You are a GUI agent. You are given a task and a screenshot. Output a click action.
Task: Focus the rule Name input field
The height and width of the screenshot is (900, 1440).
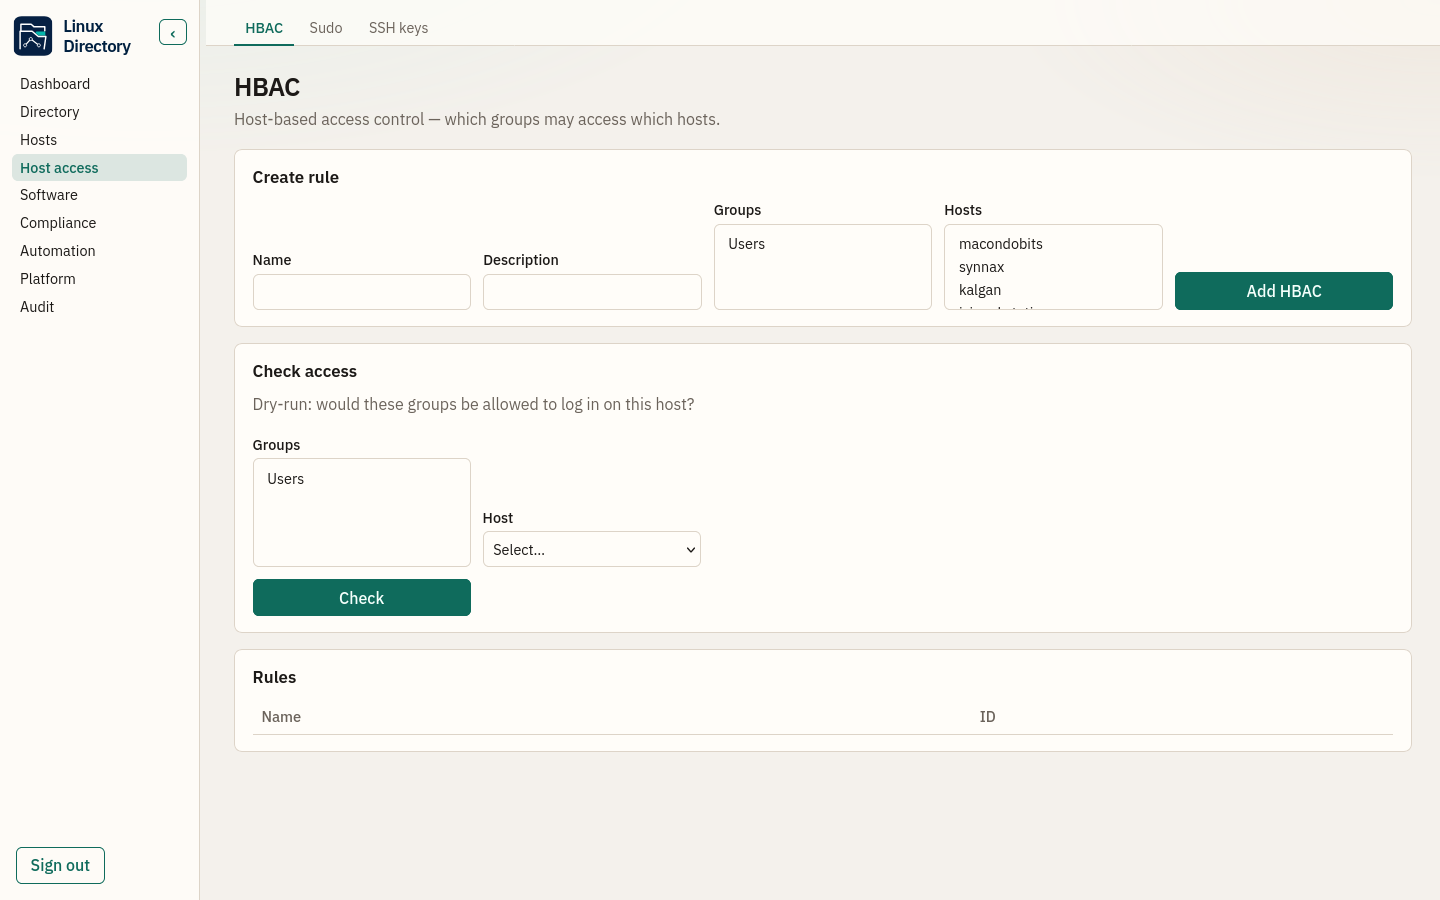click(362, 292)
